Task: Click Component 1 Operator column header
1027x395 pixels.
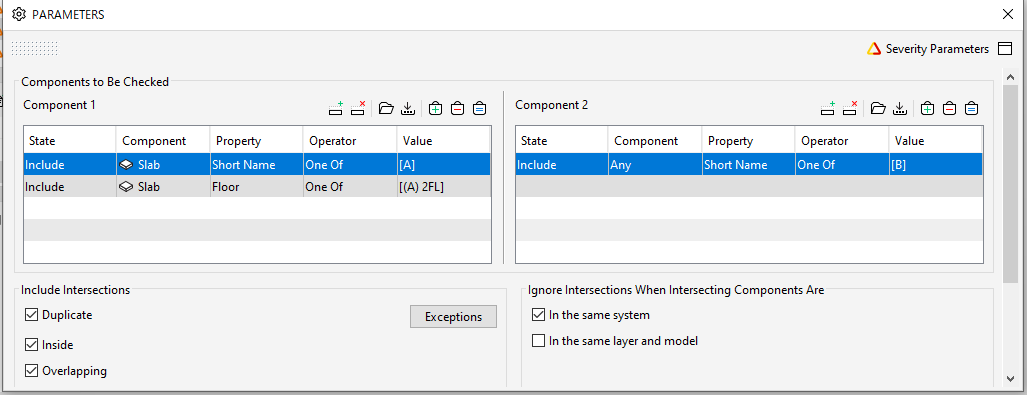Action: (350, 140)
